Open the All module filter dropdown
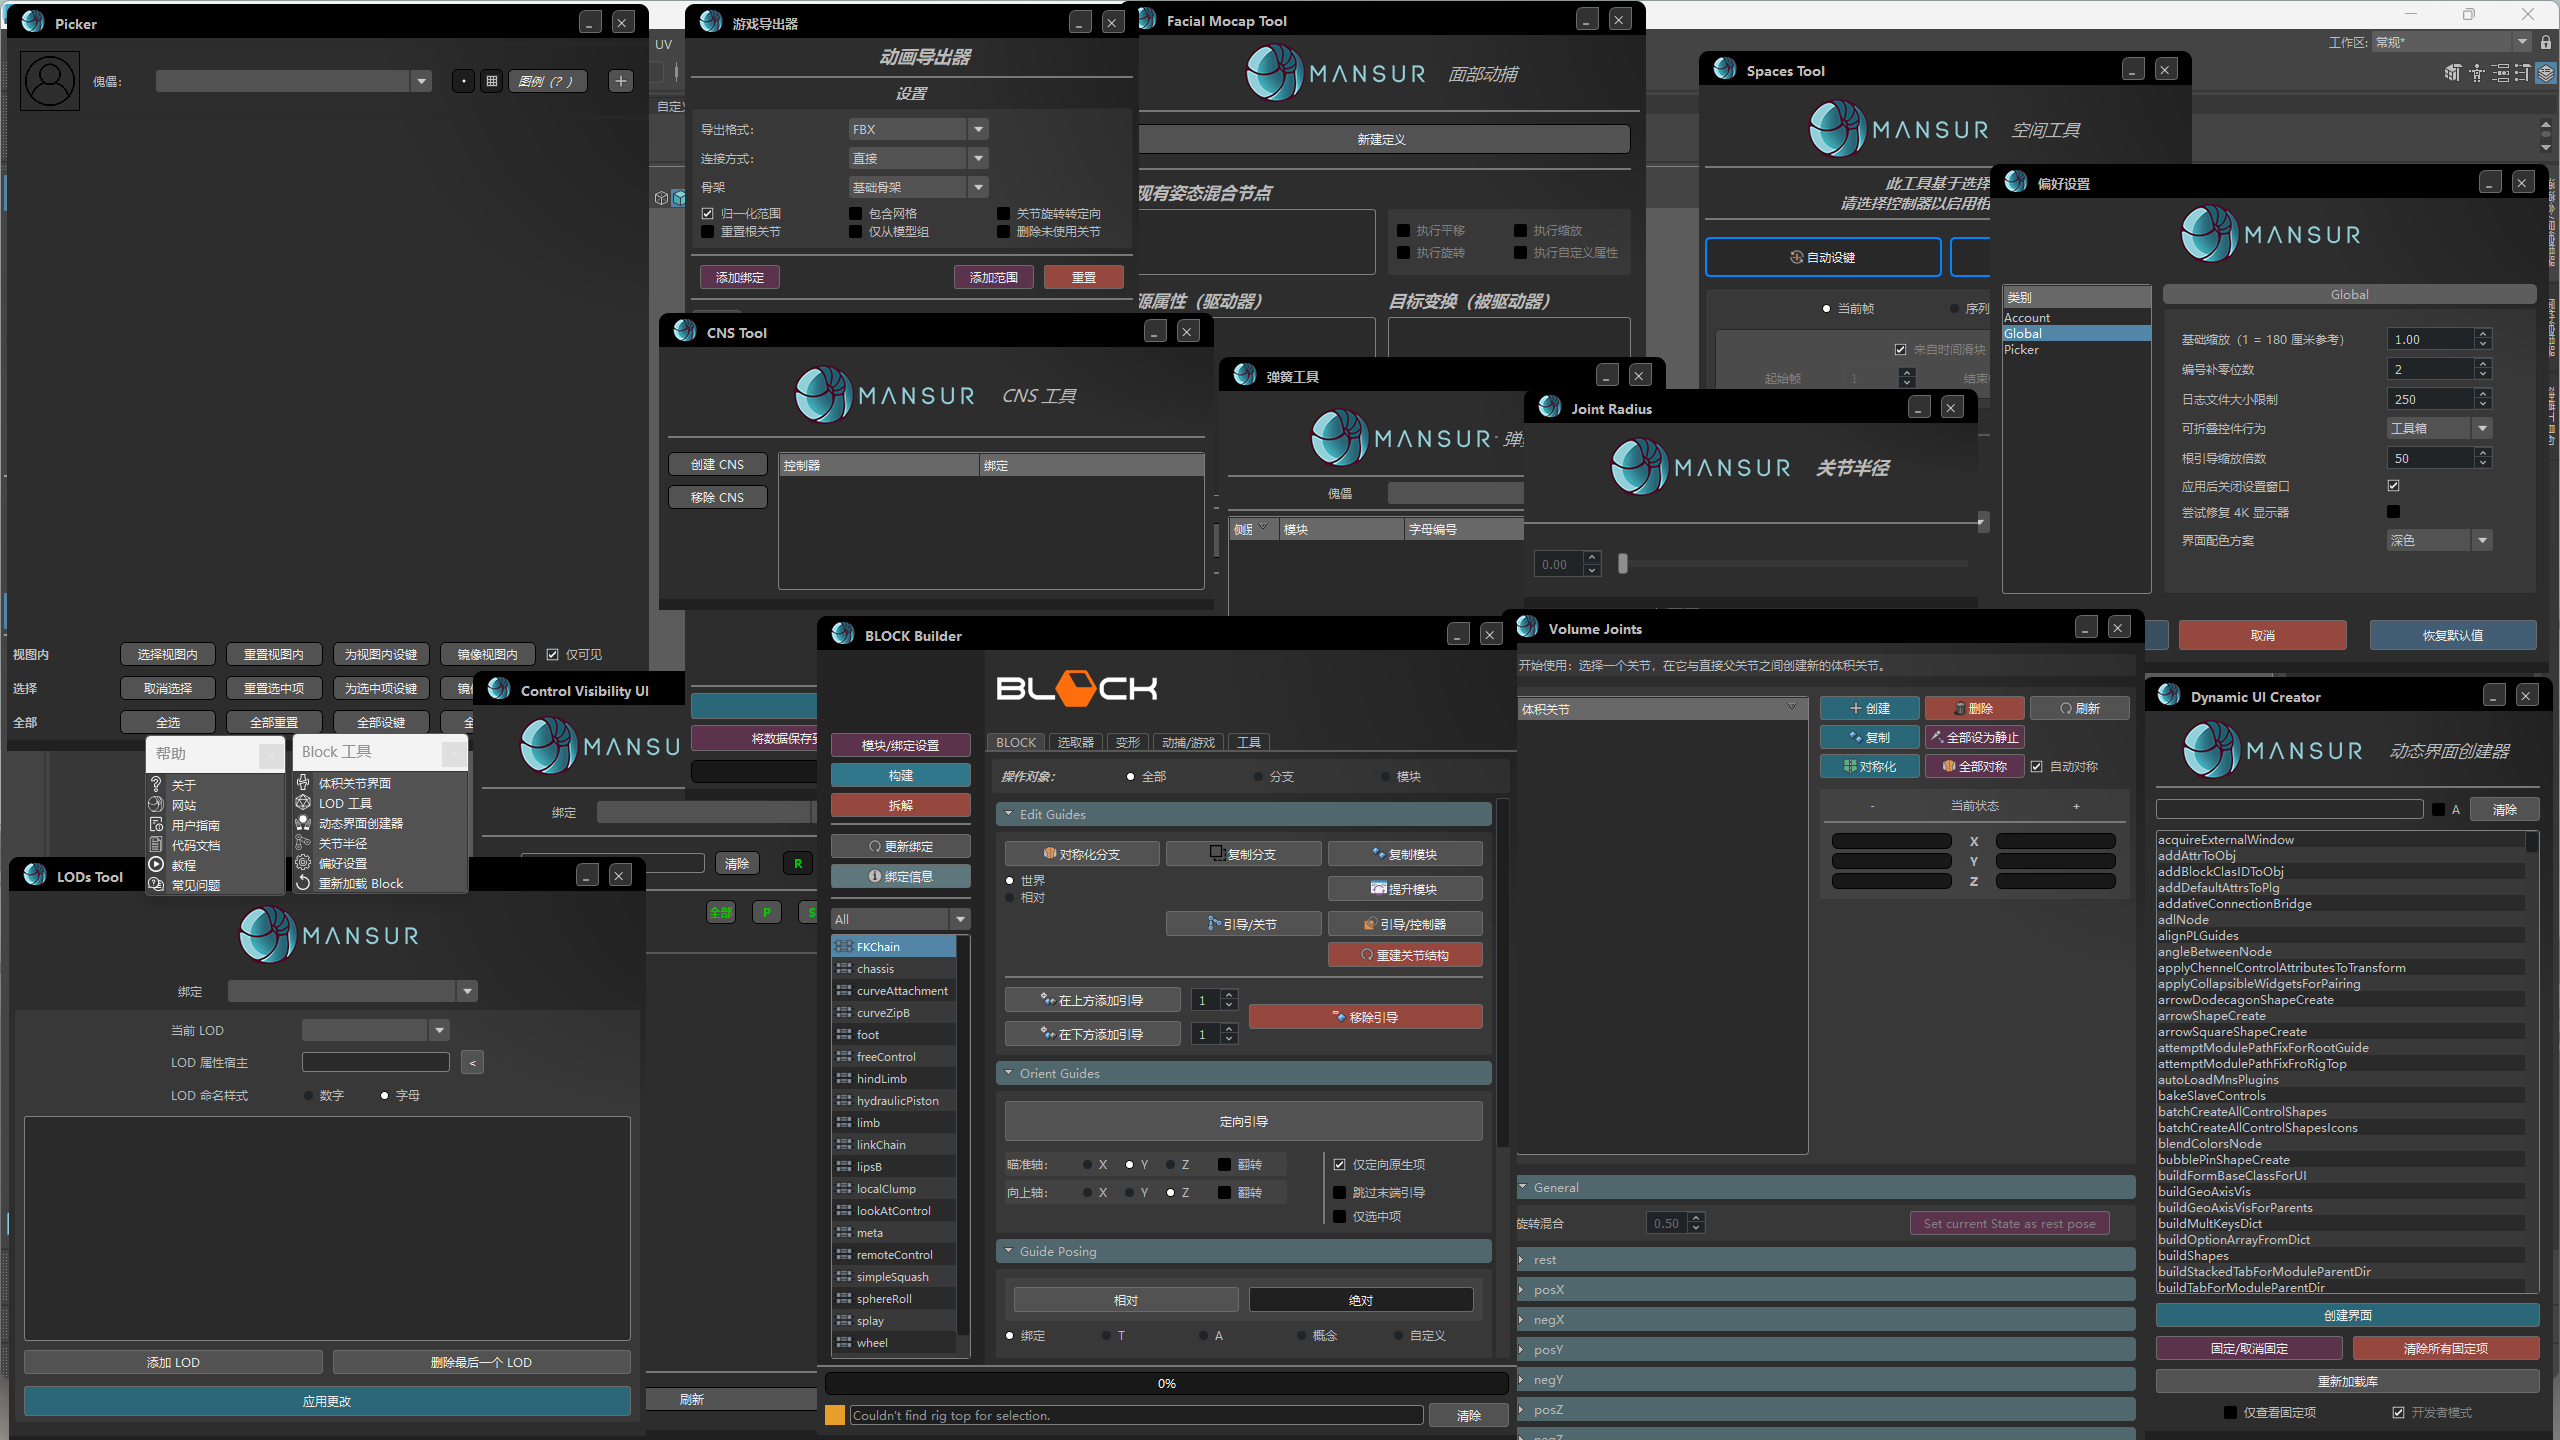This screenshot has height=1440, width=2560. (x=900, y=919)
